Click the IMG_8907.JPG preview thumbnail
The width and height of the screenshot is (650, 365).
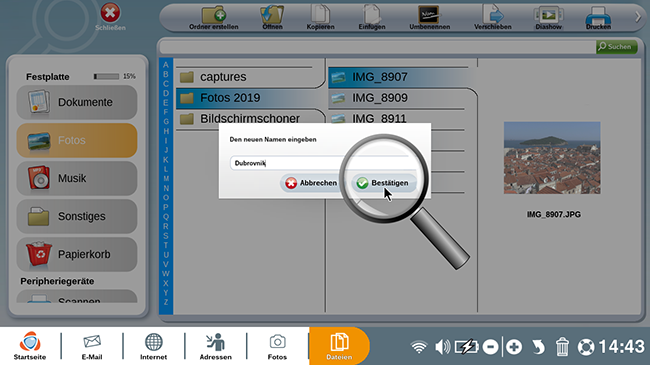(552, 158)
